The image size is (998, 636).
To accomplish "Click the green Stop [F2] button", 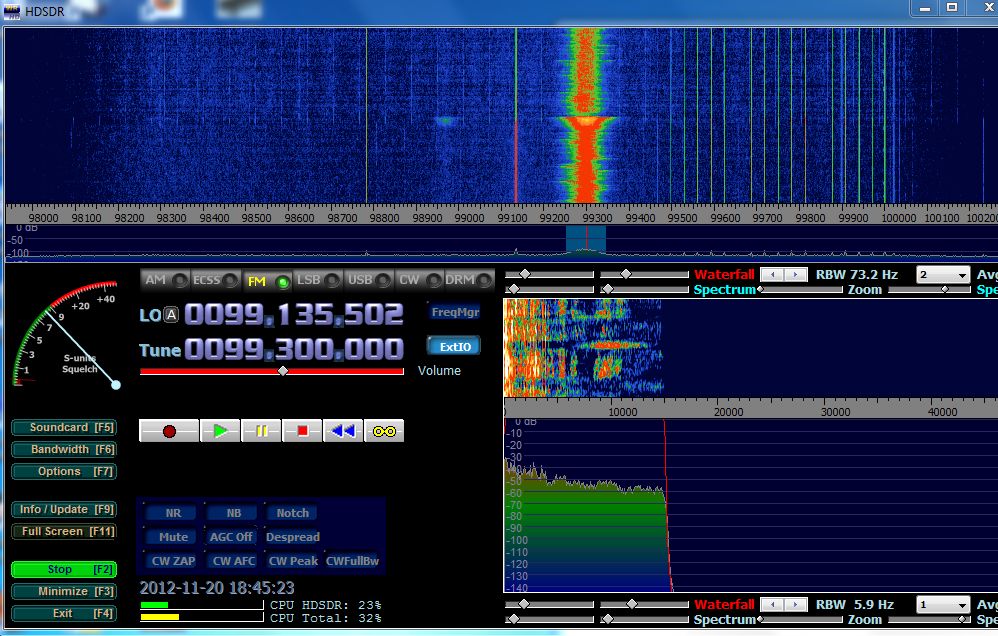I will click(x=64, y=569).
